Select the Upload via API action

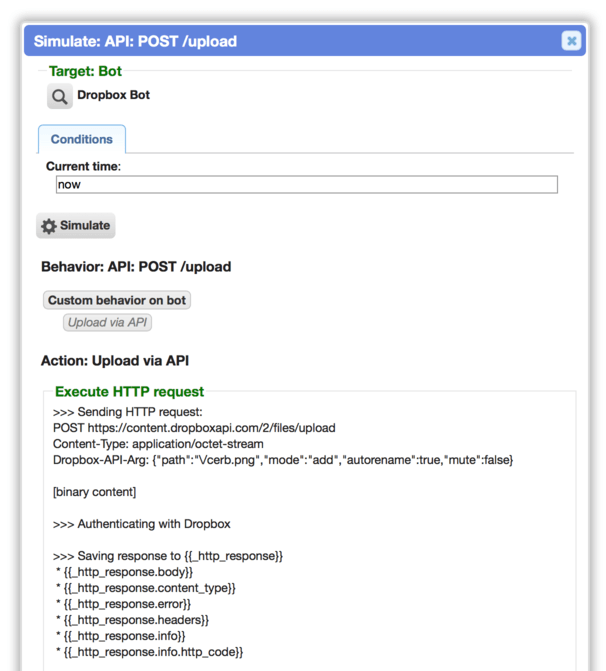pyautogui.click(x=107, y=322)
